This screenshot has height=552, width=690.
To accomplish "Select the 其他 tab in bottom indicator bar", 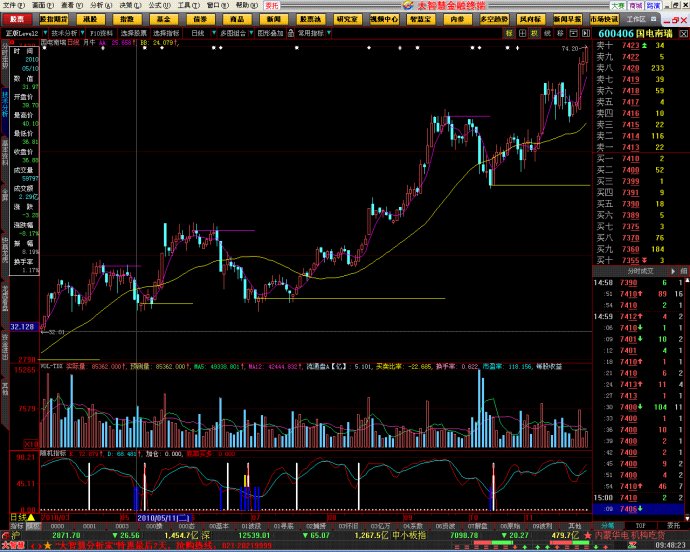I will (575, 526).
